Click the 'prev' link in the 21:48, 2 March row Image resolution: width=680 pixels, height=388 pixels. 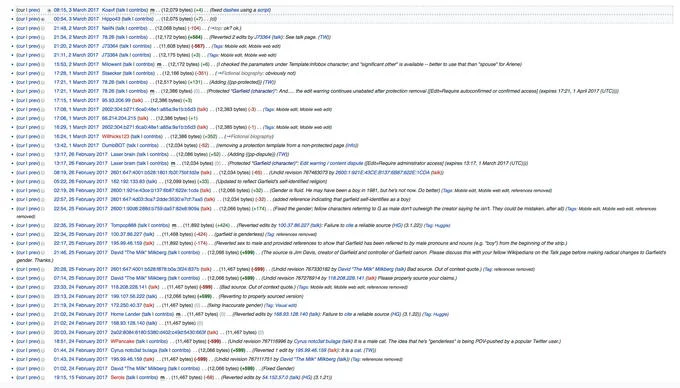tap(34, 28)
